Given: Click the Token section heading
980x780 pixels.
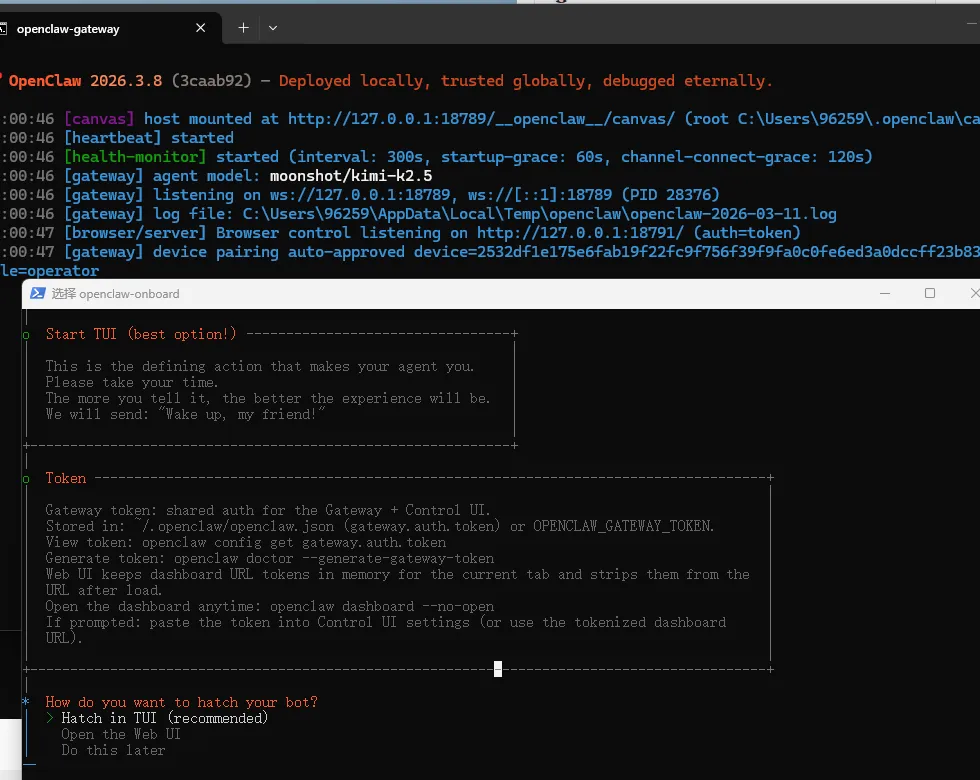Looking at the screenshot, I should coord(66,478).
